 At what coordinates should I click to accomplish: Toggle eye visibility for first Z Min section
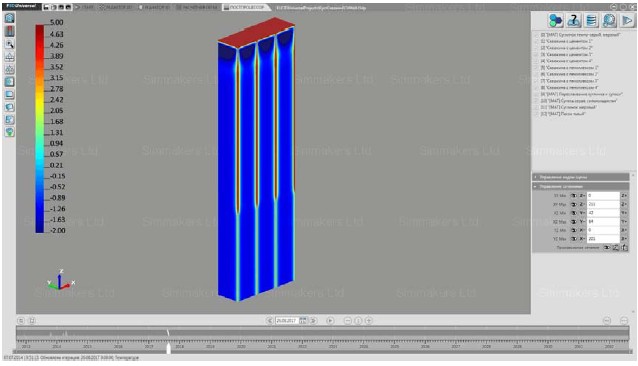point(574,196)
